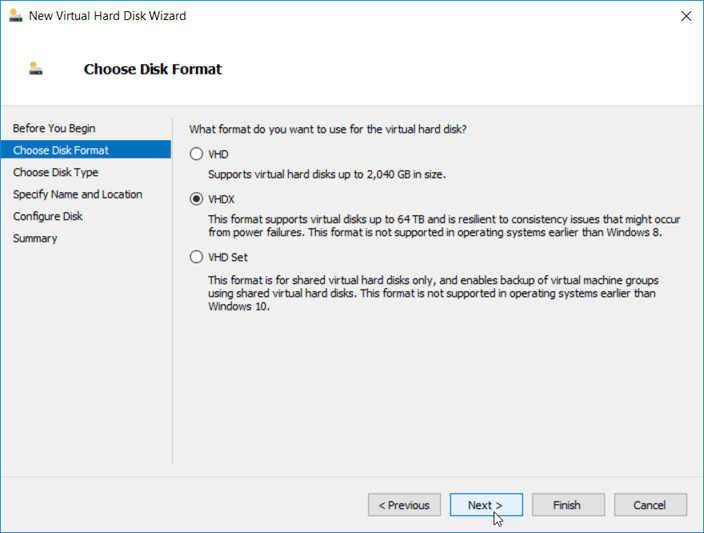Click the VHD option label text
The image size is (704, 533).
click(218, 154)
